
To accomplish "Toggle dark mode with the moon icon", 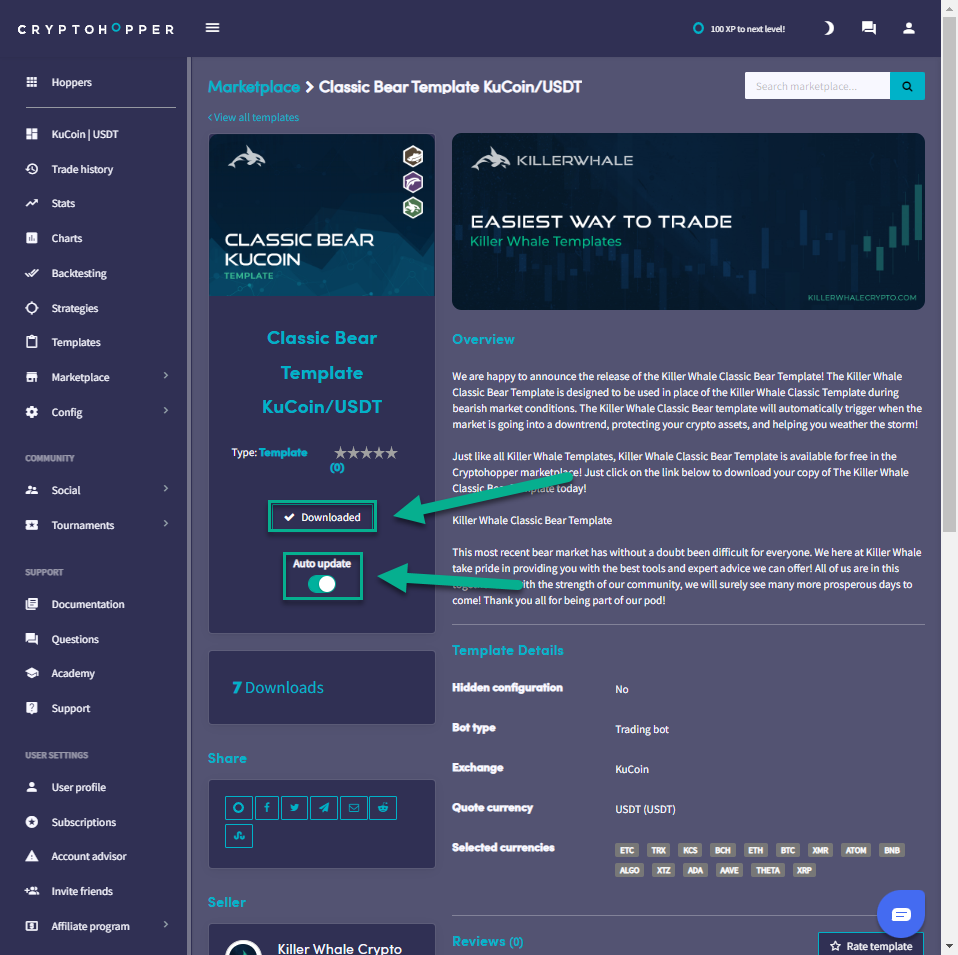I will [828, 28].
